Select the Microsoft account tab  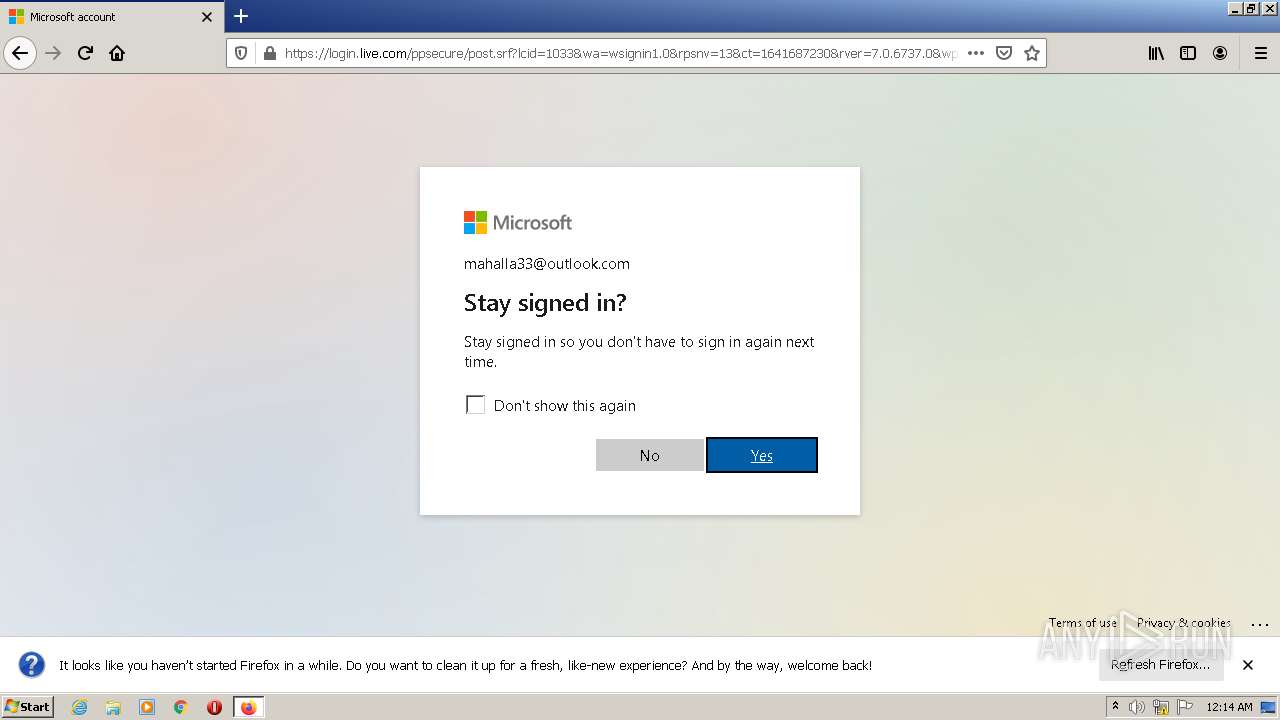(x=111, y=17)
